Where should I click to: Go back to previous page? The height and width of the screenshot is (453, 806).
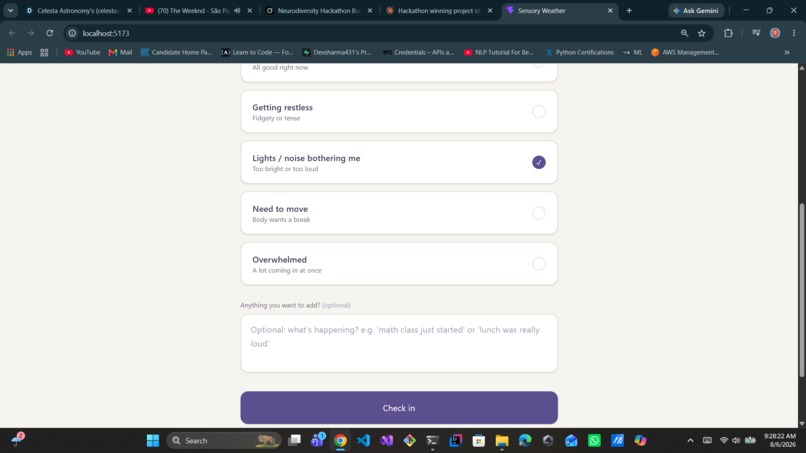click(12, 33)
